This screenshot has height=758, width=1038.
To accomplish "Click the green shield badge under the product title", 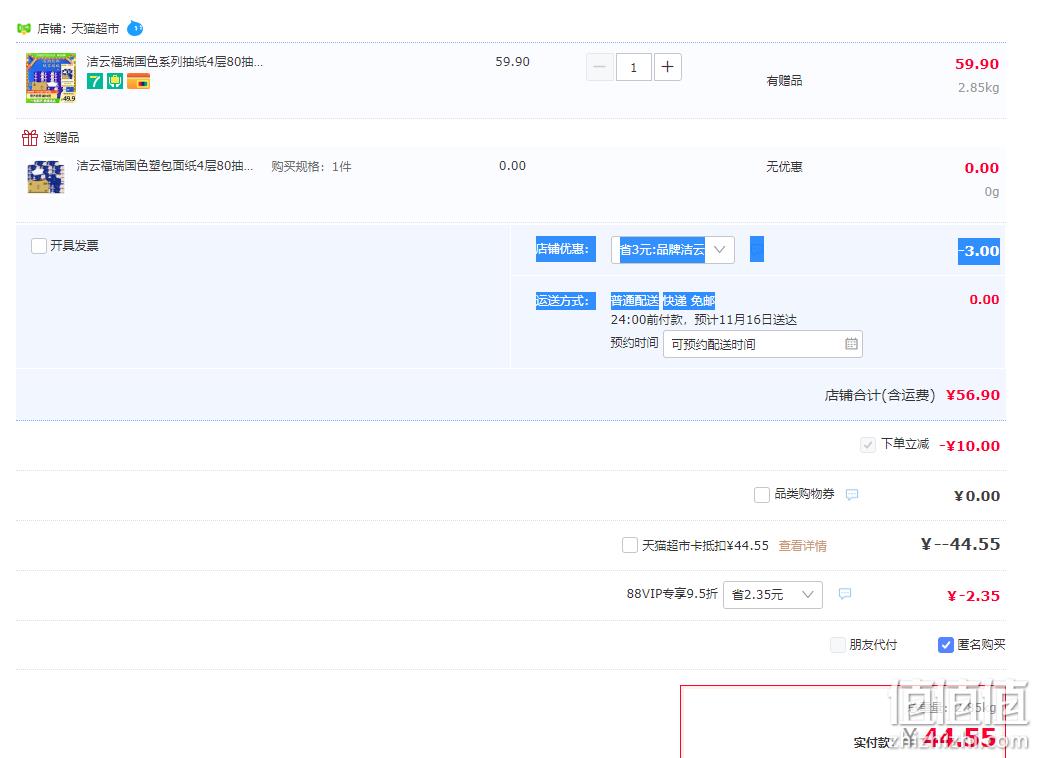I will pyautogui.click(x=115, y=81).
